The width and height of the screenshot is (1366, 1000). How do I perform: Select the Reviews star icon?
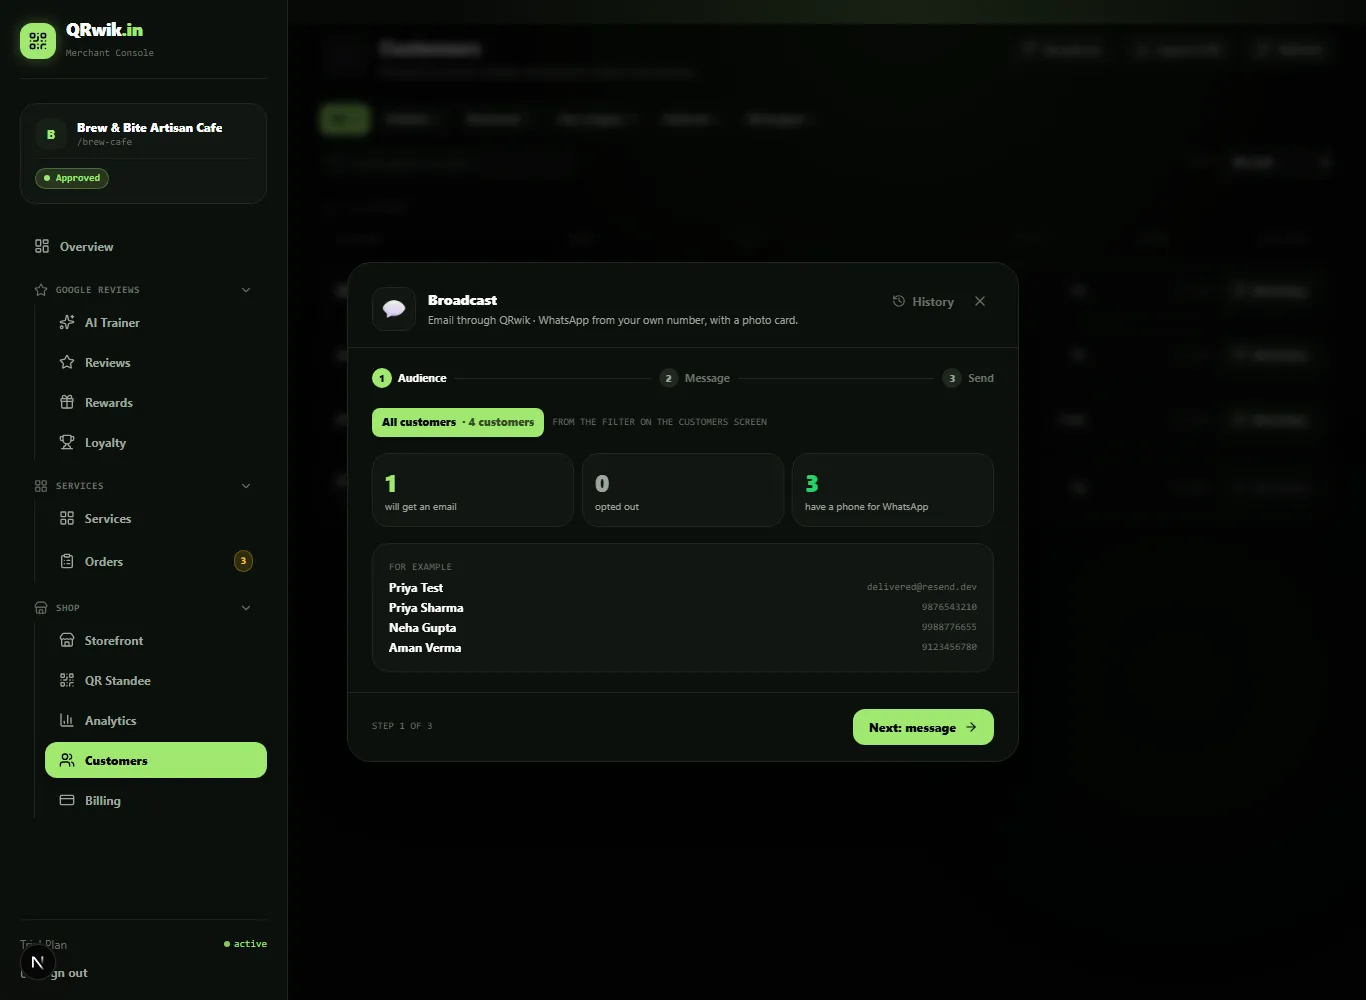[x=67, y=363]
